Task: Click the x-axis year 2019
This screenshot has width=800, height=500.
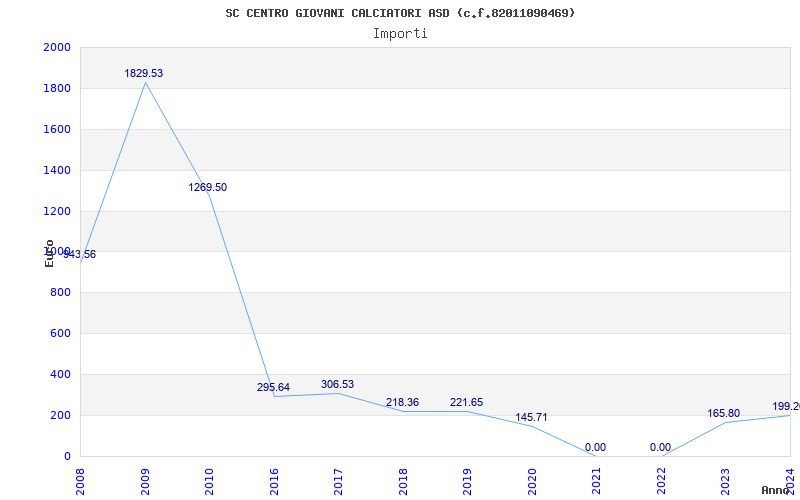Action: [x=468, y=482]
